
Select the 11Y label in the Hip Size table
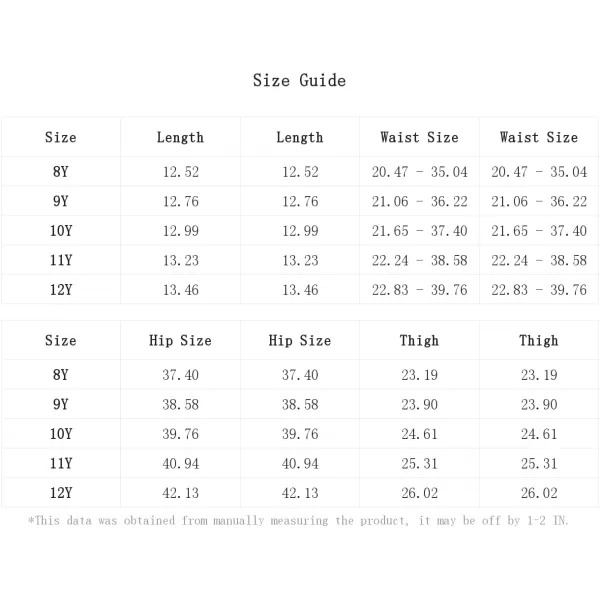(61, 463)
